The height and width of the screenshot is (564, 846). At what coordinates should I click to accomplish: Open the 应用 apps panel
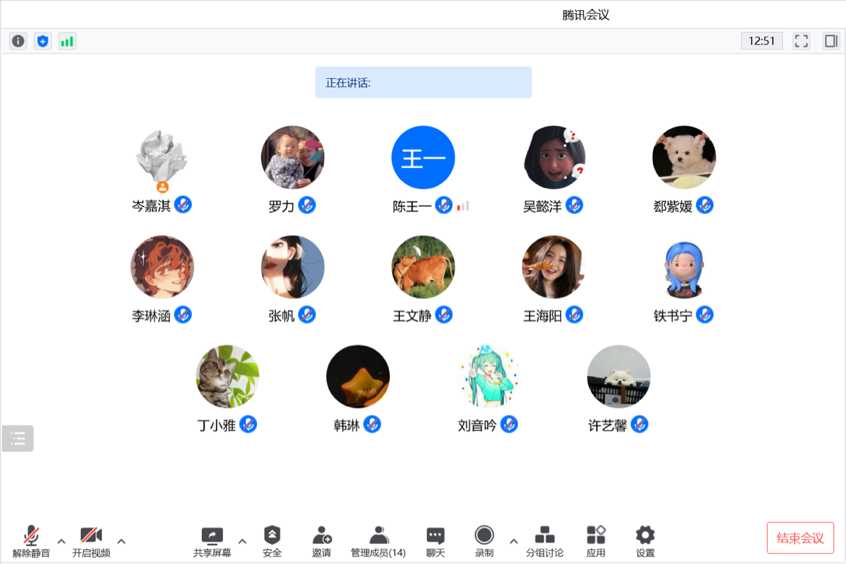tap(596, 541)
